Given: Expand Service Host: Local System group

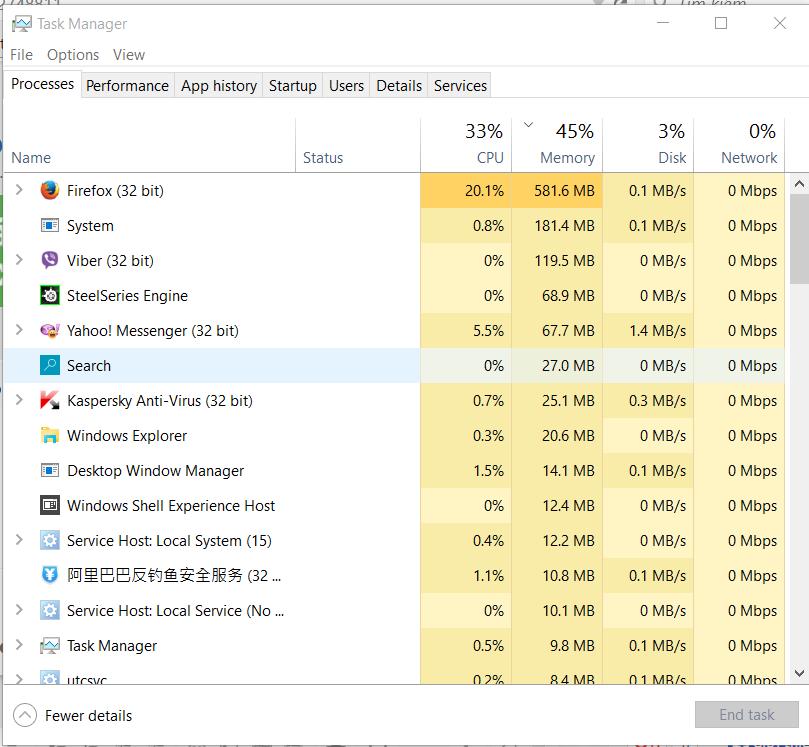Looking at the screenshot, I should pos(19,541).
